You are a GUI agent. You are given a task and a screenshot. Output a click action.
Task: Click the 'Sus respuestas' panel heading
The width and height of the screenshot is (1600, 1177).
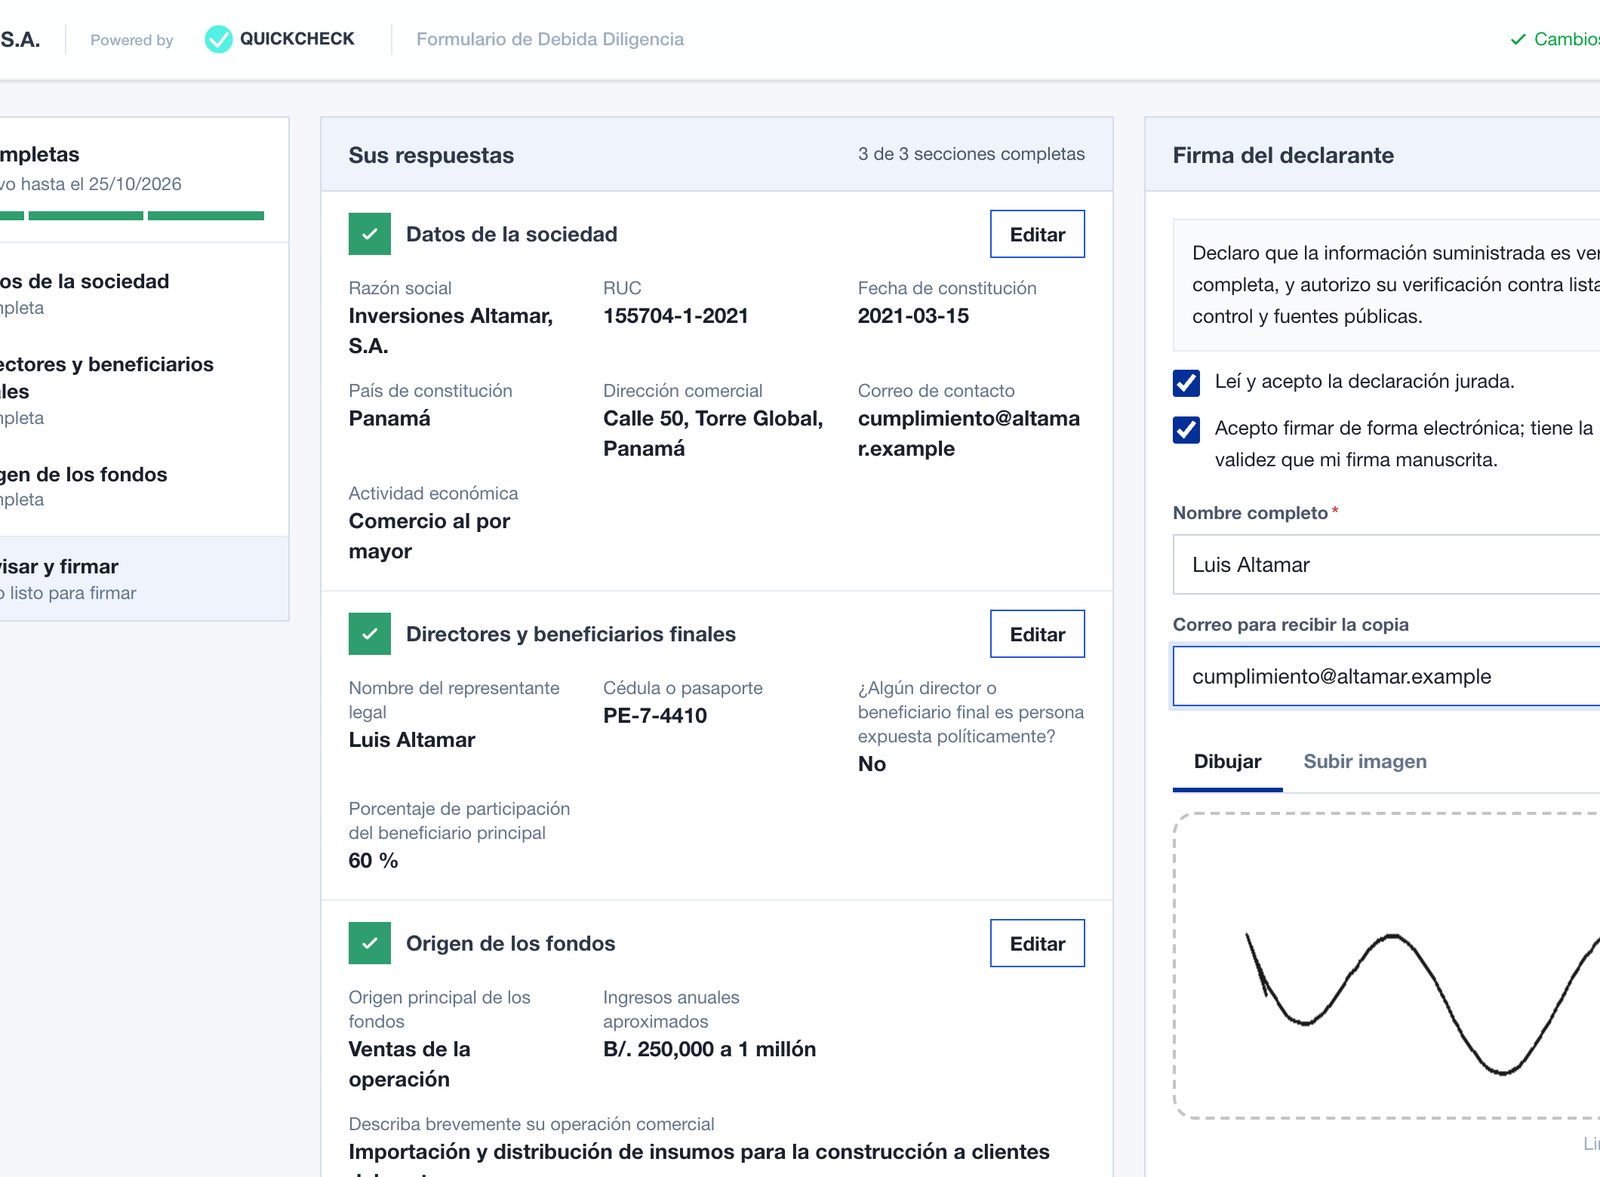pos(431,155)
